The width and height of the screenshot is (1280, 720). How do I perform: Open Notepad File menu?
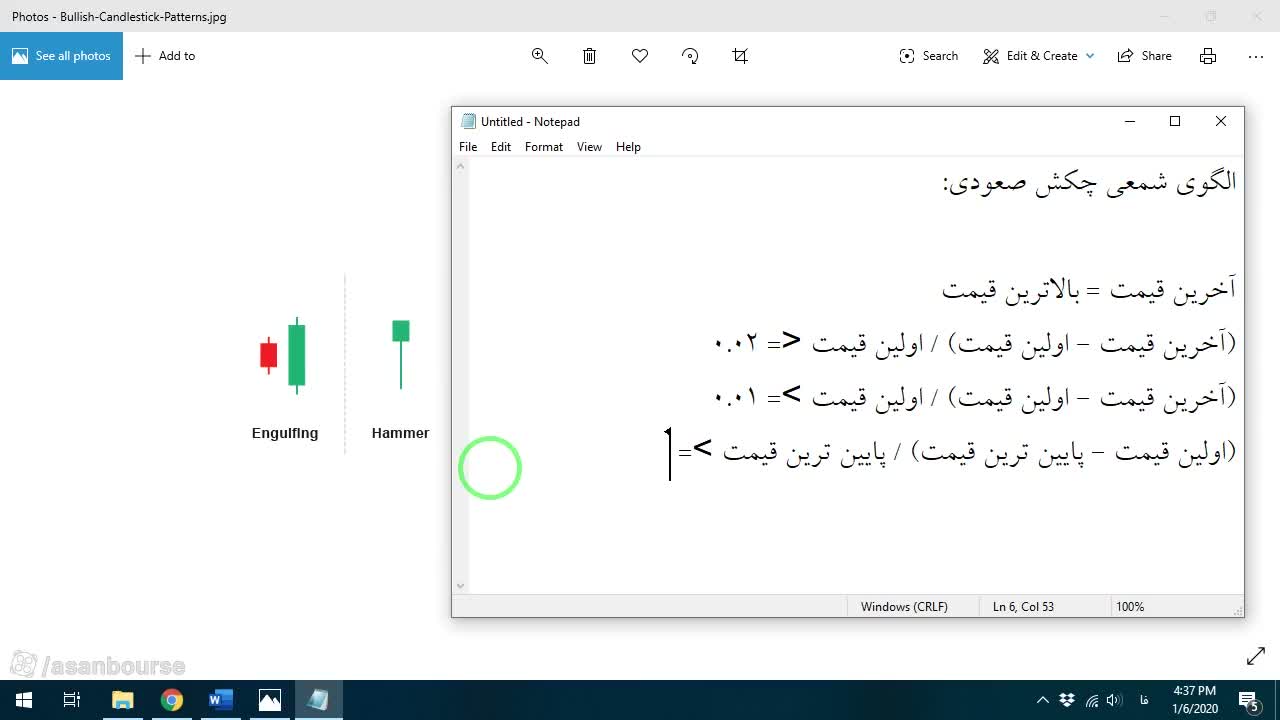(468, 147)
